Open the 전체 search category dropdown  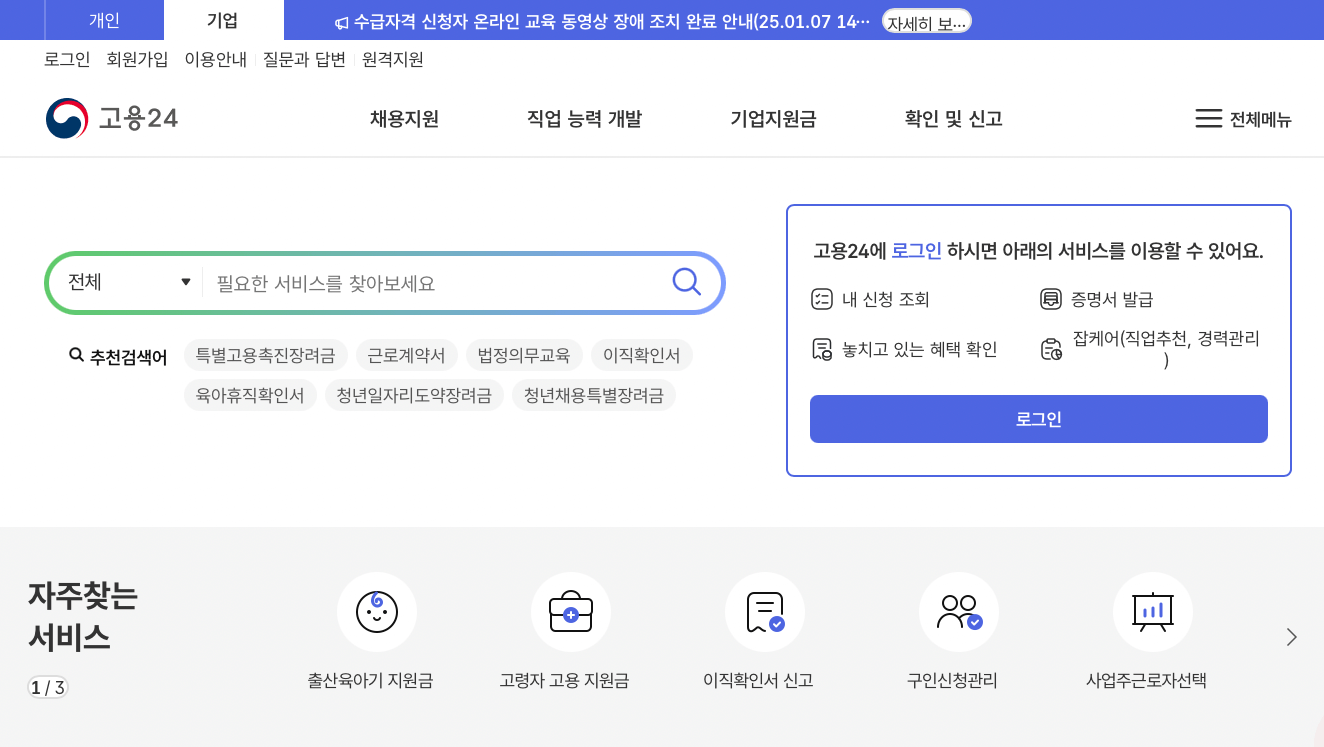(x=125, y=282)
